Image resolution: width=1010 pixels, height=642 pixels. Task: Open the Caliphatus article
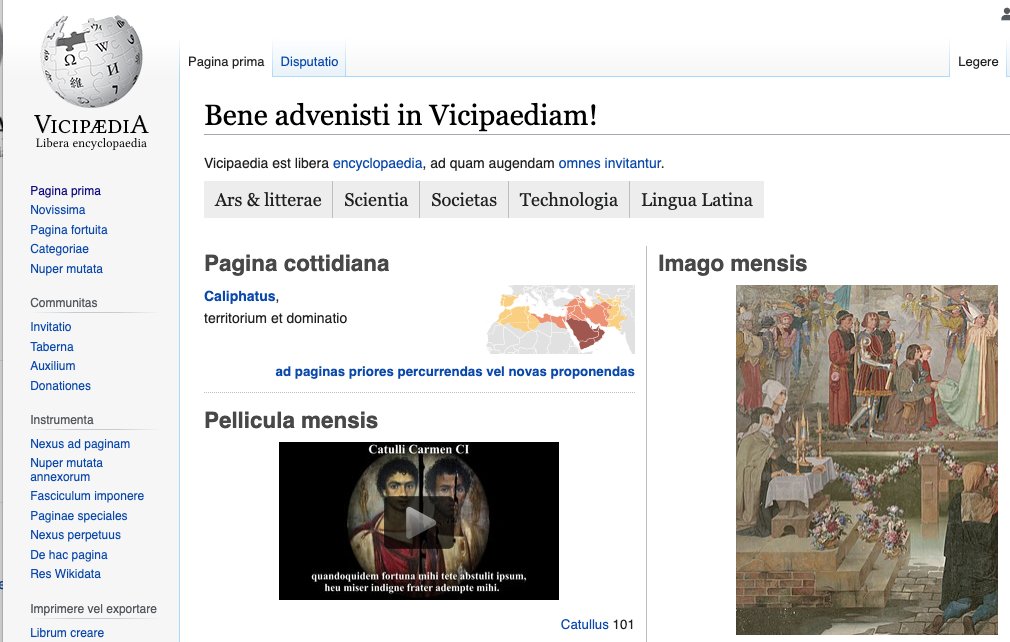239,296
